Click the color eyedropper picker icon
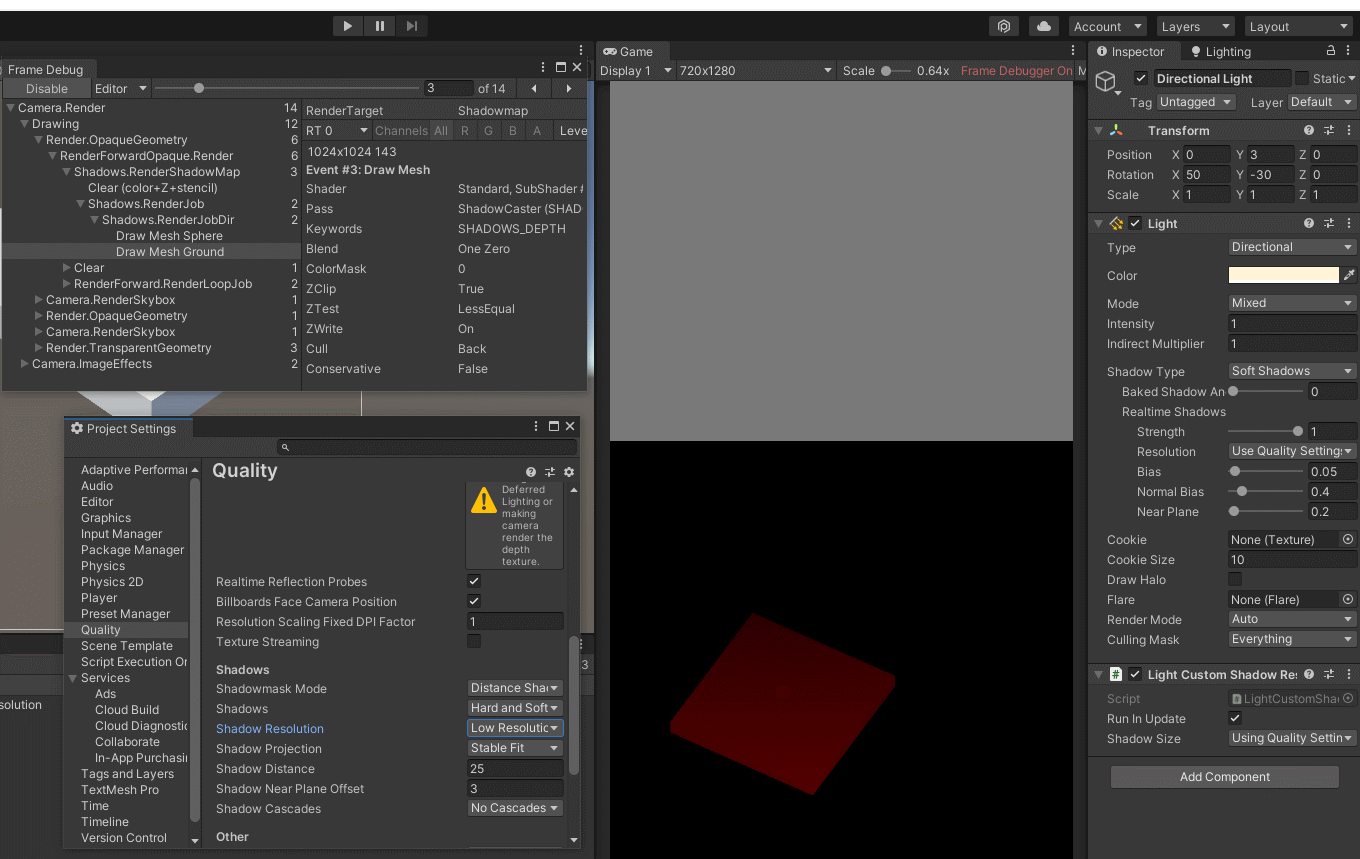The image size is (1360, 859). pyautogui.click(x=1349, y=275)
